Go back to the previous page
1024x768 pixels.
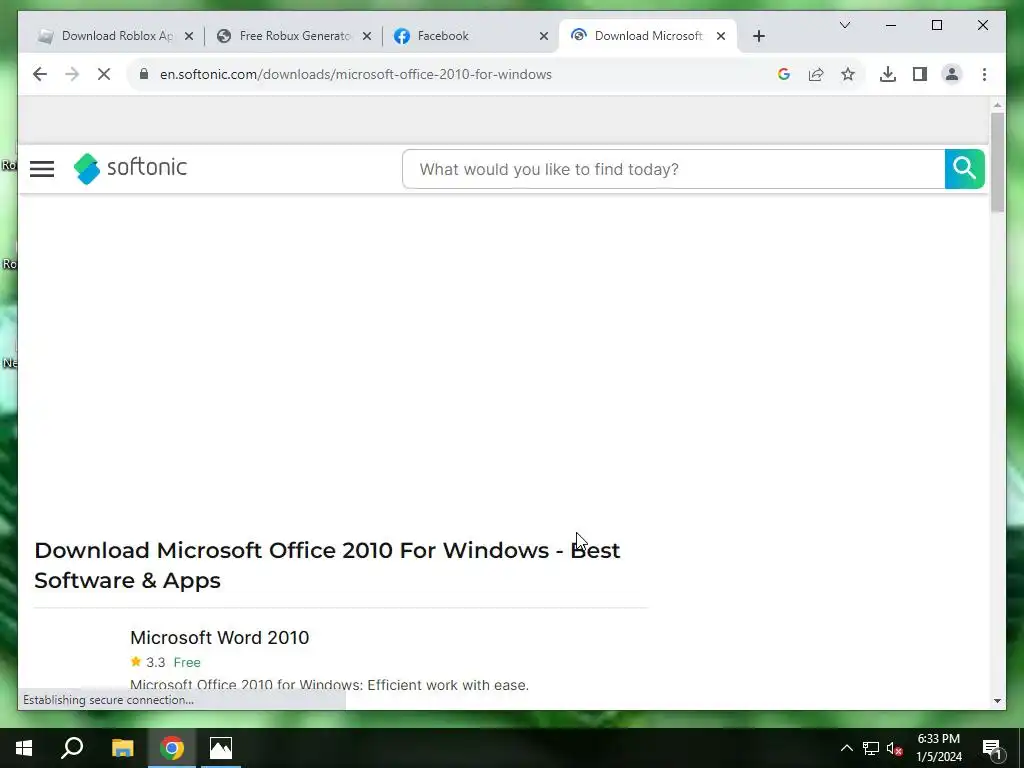pos(40,74)
